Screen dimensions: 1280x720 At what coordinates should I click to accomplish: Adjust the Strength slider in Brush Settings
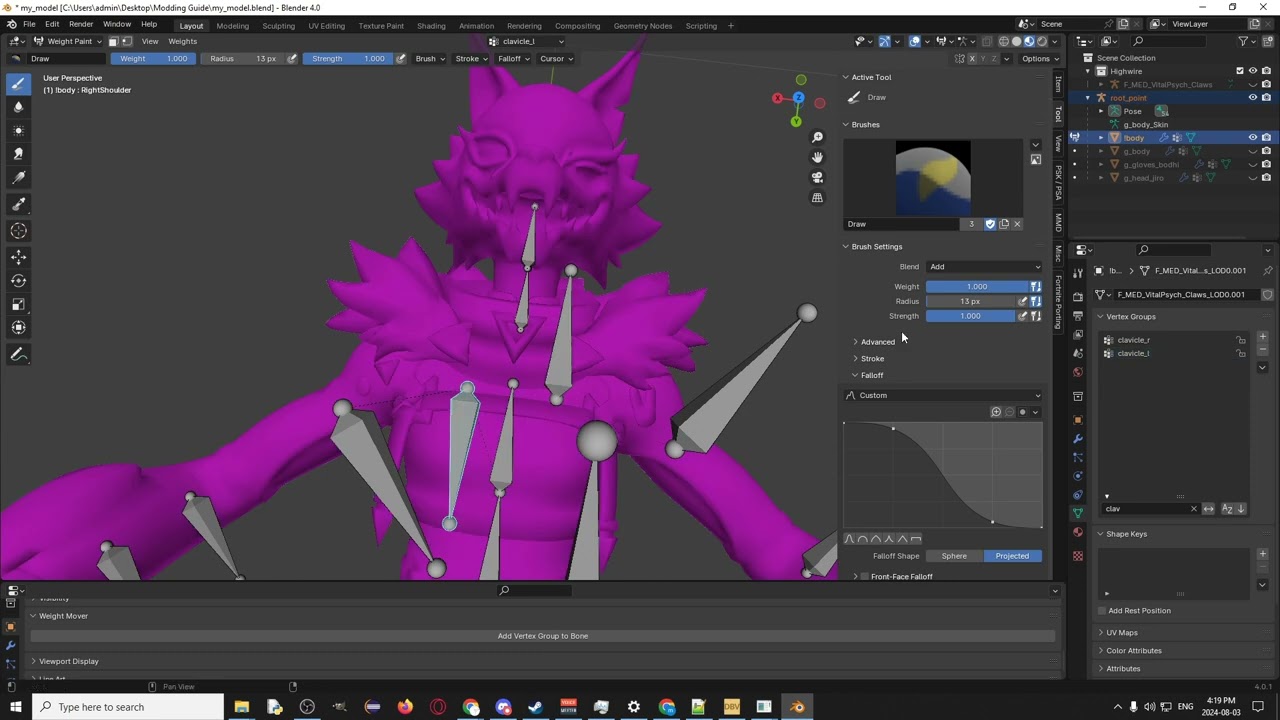pyautogui.click(x=970, y=316)
